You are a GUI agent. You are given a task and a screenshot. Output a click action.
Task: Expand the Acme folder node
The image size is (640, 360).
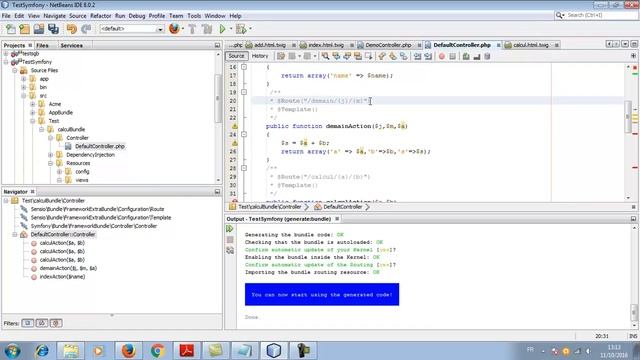(x=33, y=104)
